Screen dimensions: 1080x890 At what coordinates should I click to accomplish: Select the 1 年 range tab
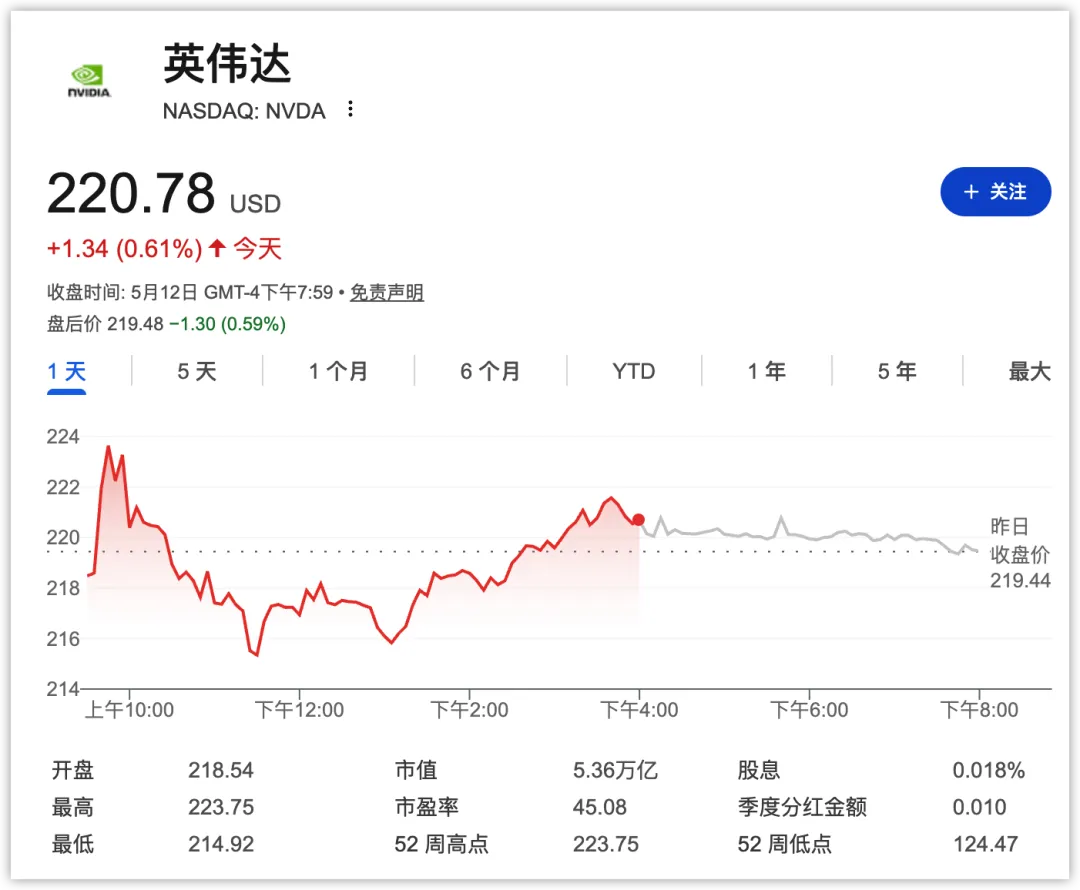(767, 372)
